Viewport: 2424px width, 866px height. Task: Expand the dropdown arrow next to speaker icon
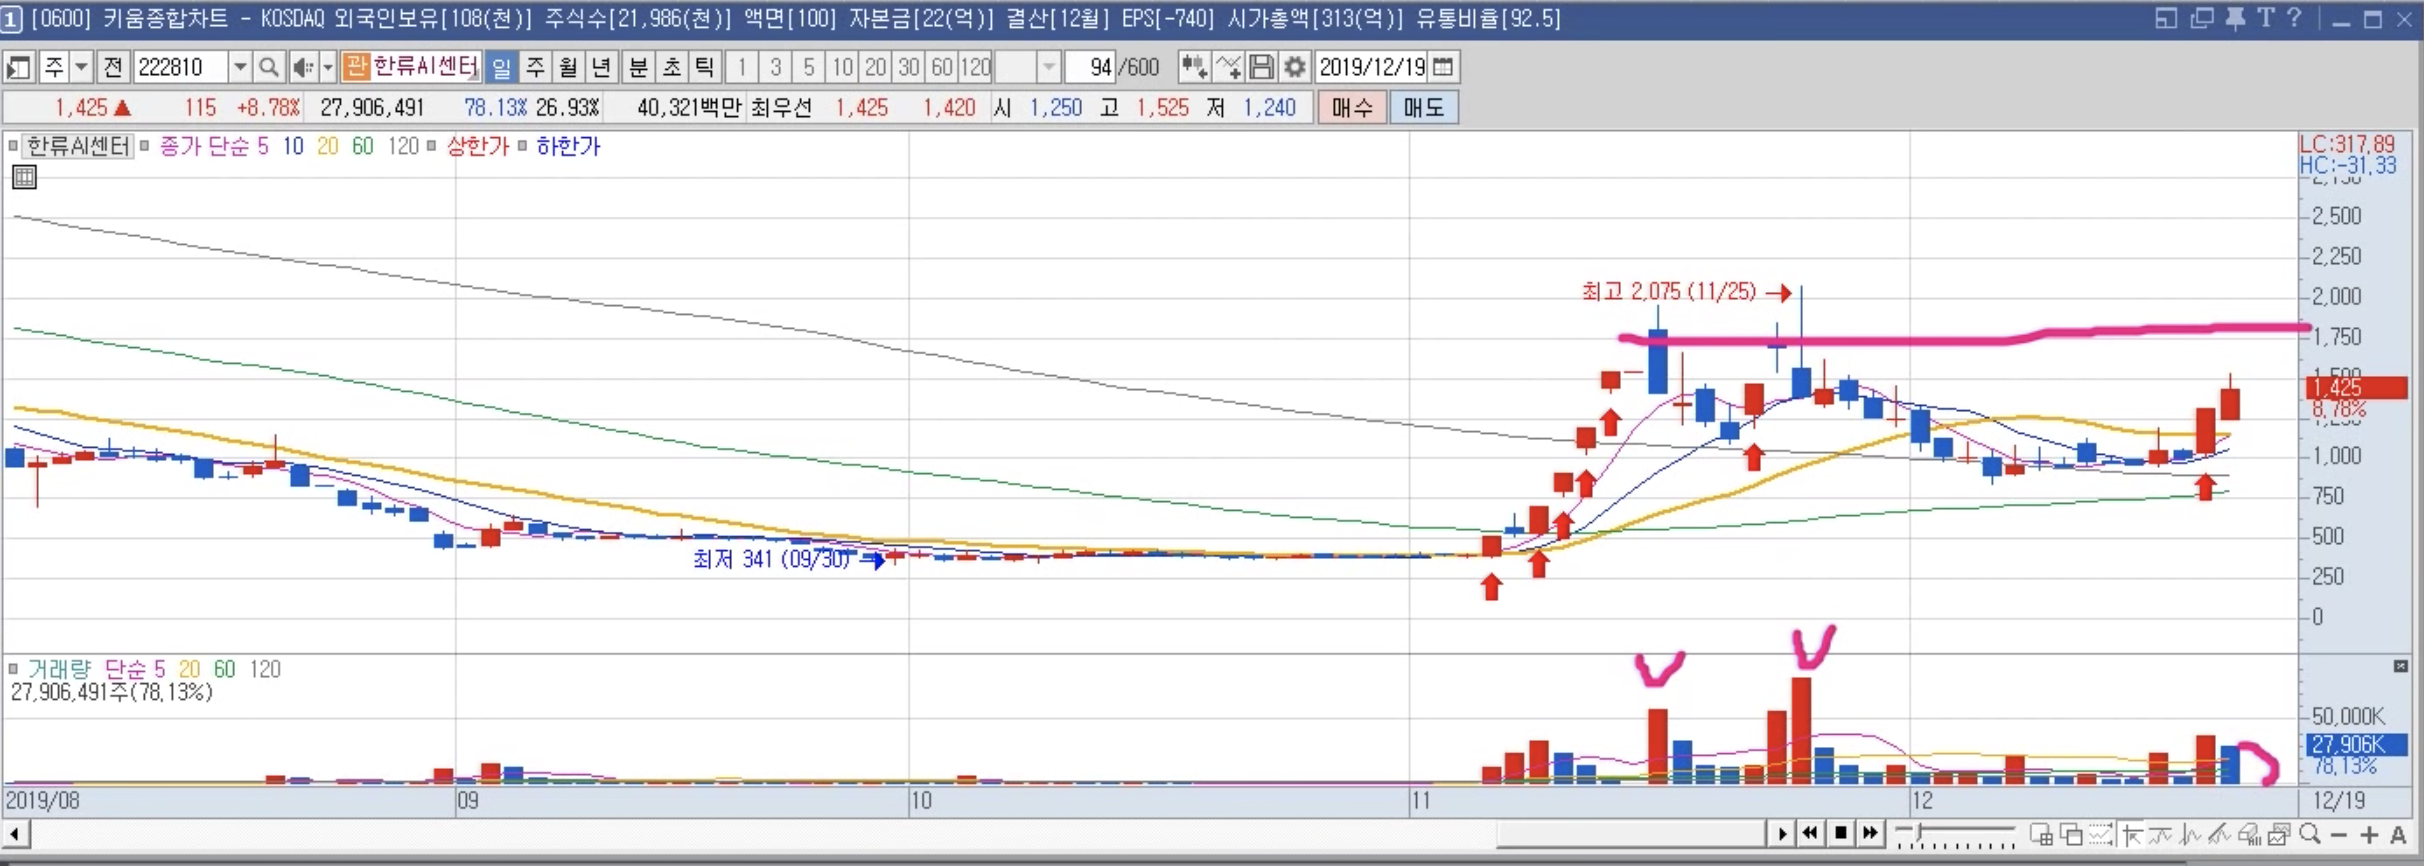pos(327,67)
